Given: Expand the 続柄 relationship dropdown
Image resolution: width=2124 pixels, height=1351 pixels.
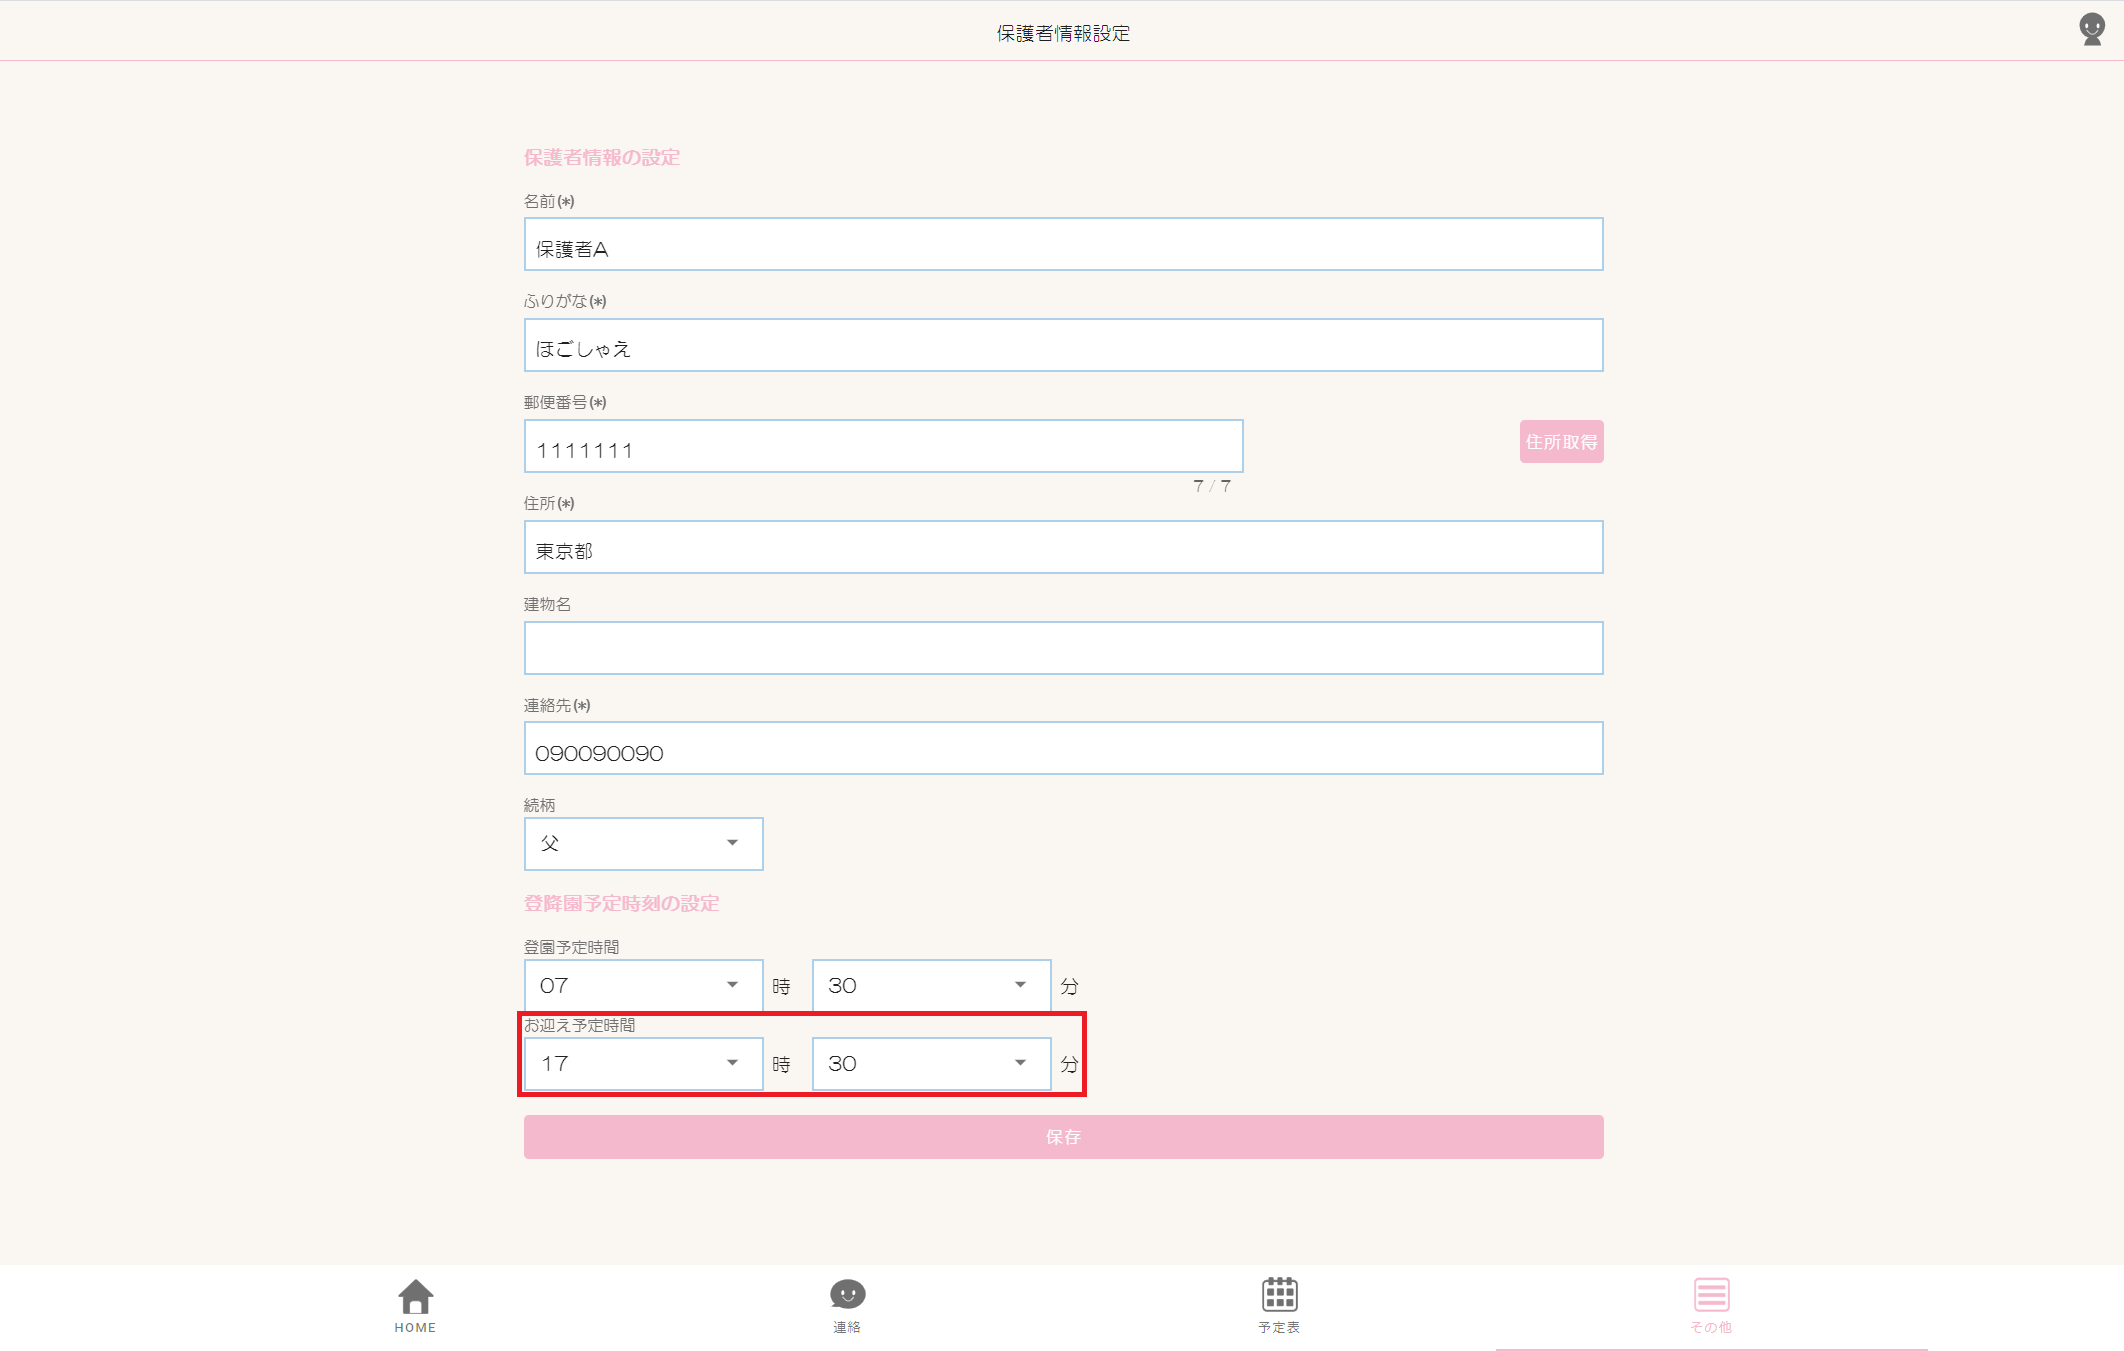Looking at the screenshot, I should click(x=643, y=844).
